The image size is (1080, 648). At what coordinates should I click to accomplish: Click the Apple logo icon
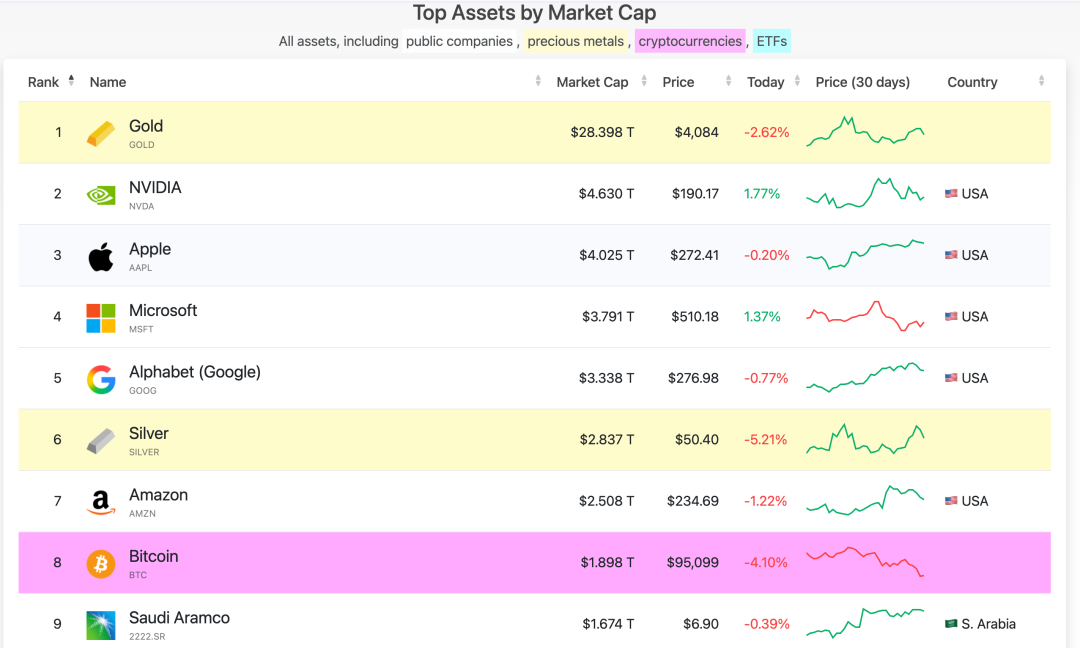[101, 257]
